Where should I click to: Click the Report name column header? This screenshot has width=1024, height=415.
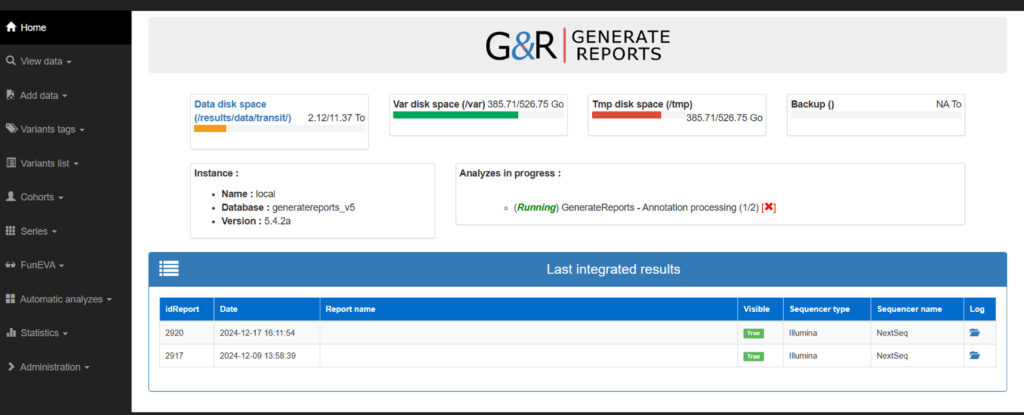click(x=529, y=309)
